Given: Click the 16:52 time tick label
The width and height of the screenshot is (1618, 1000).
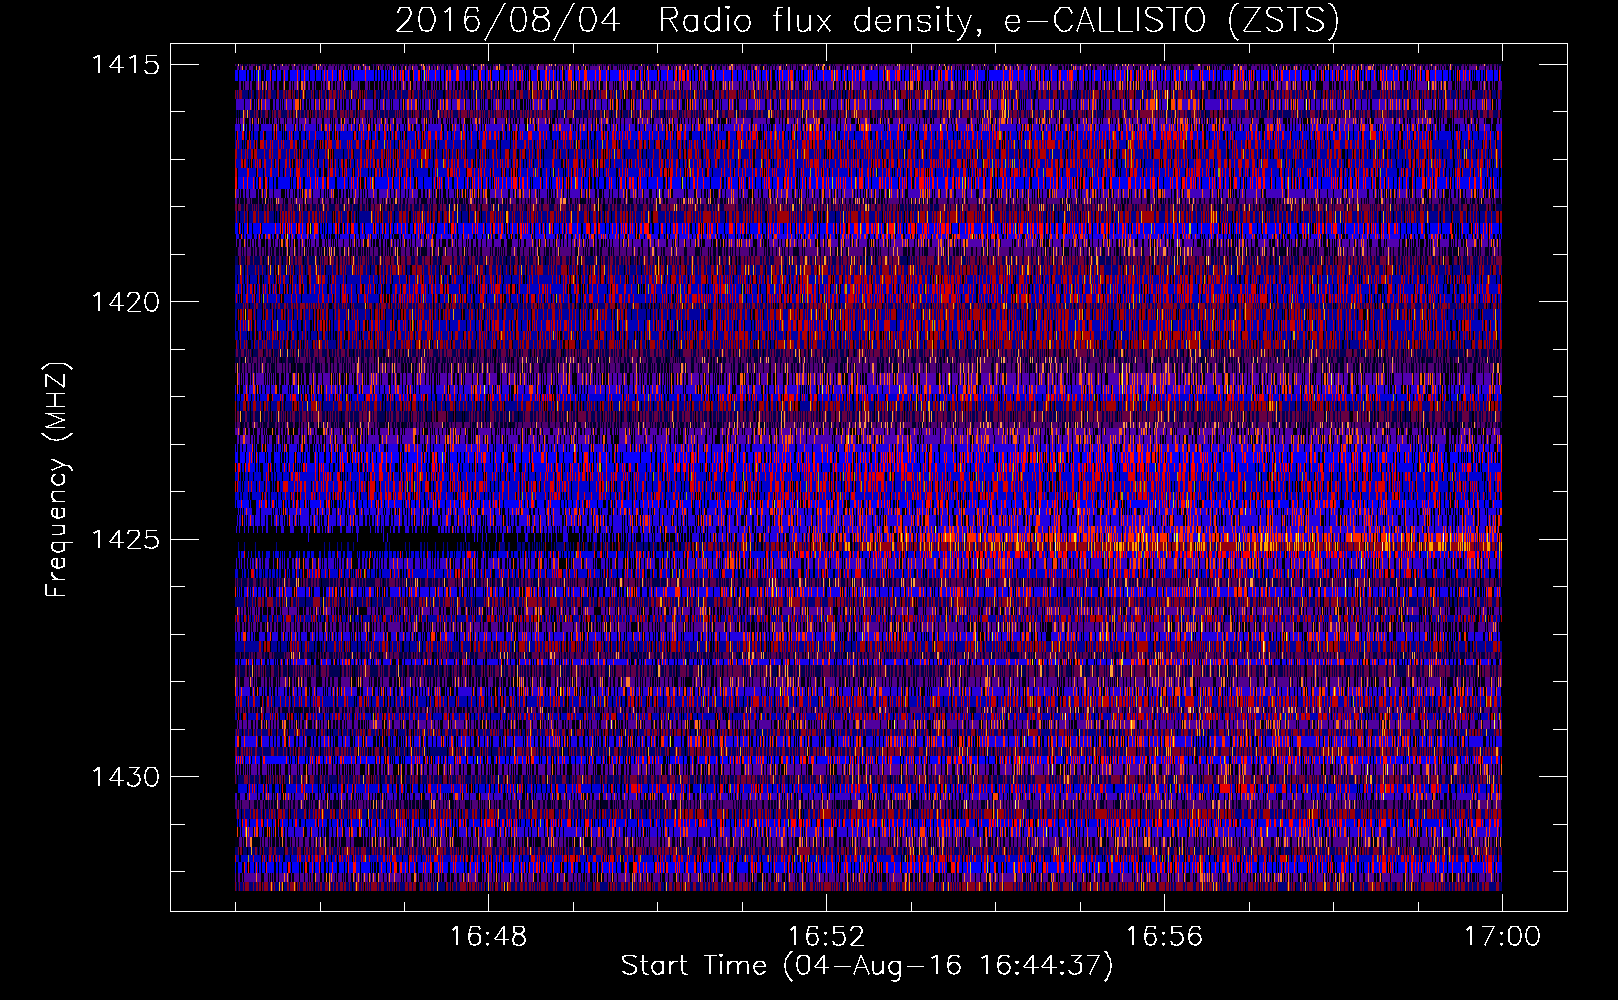Looking at the screenshot, I should pyautogui.click(x=826, y=937).
